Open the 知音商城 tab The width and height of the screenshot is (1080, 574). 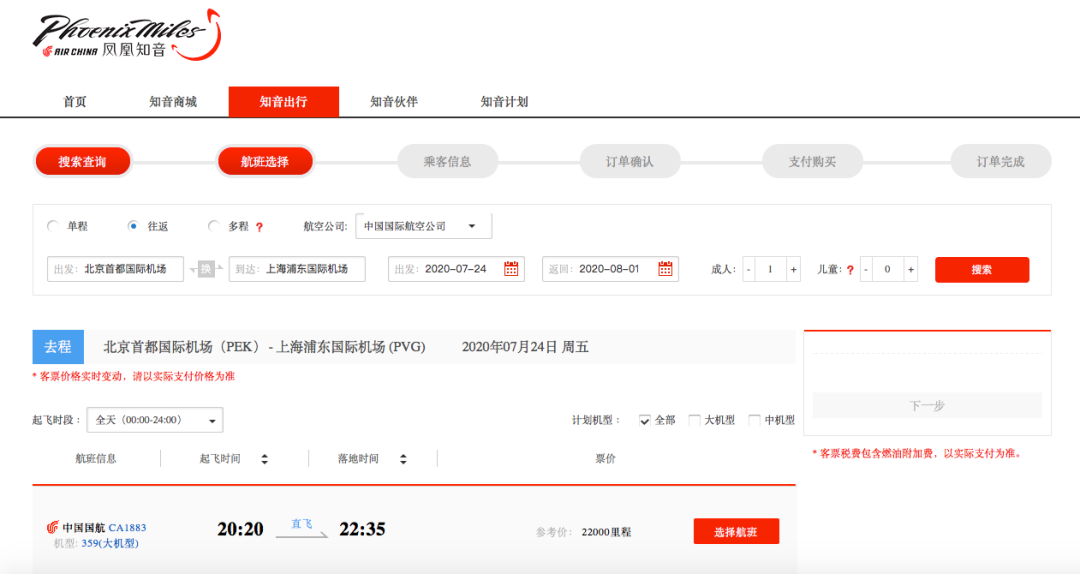[173, 102]
